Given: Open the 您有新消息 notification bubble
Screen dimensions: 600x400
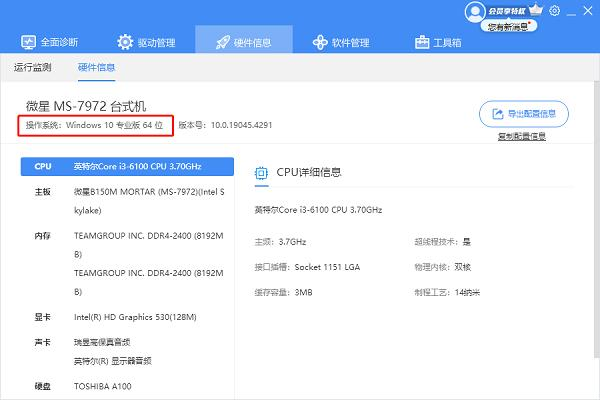Looking at the screenshot, I should tap(509, 26).
